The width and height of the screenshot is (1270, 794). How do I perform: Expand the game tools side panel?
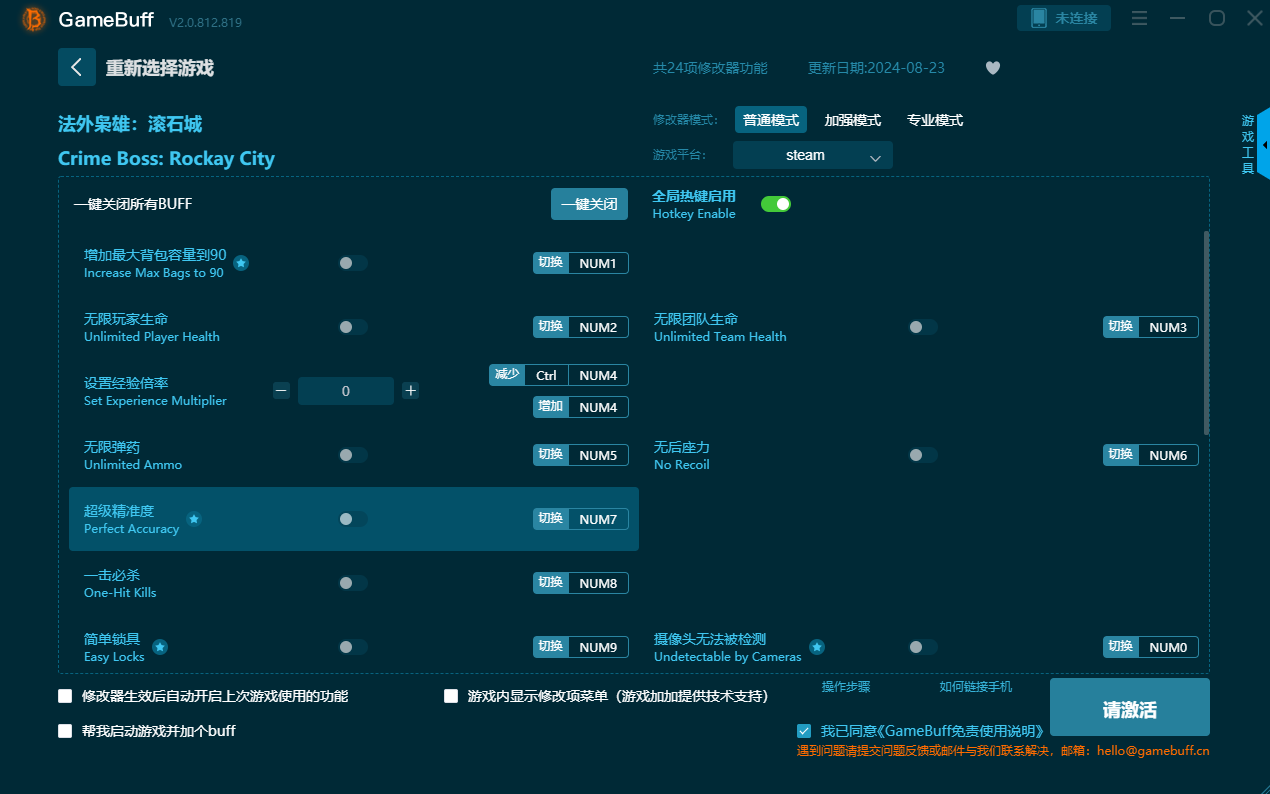click(1264, 145)
